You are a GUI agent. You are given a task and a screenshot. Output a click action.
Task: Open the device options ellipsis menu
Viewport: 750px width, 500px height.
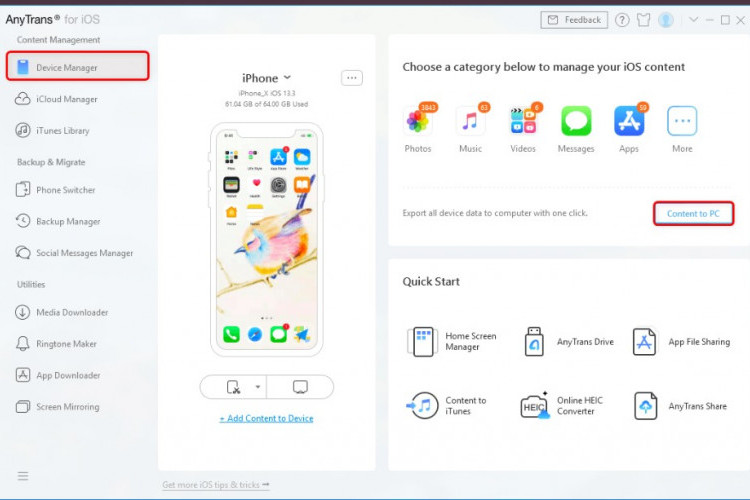click(351, 78)
